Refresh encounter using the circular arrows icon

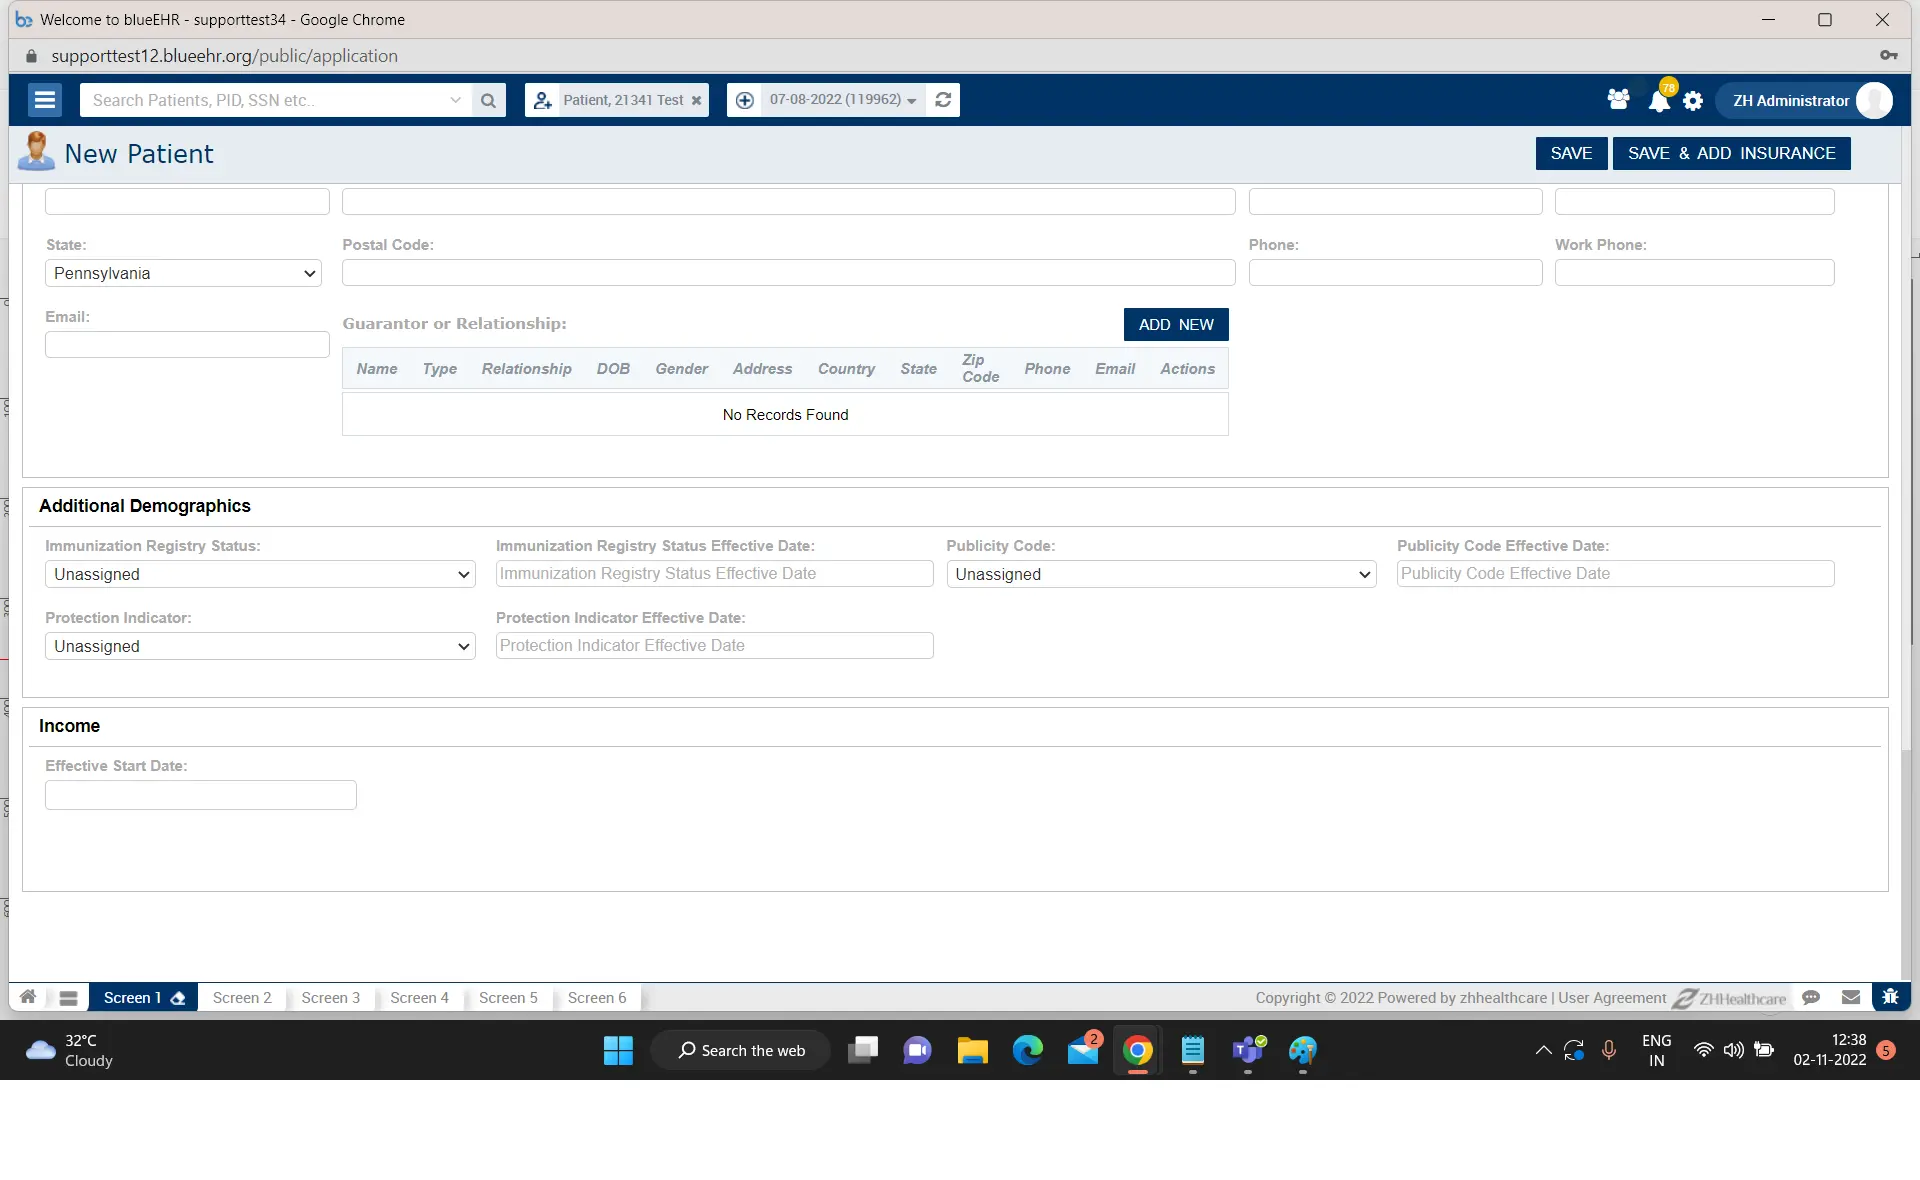pyautogui.click(x=943, y=100)
